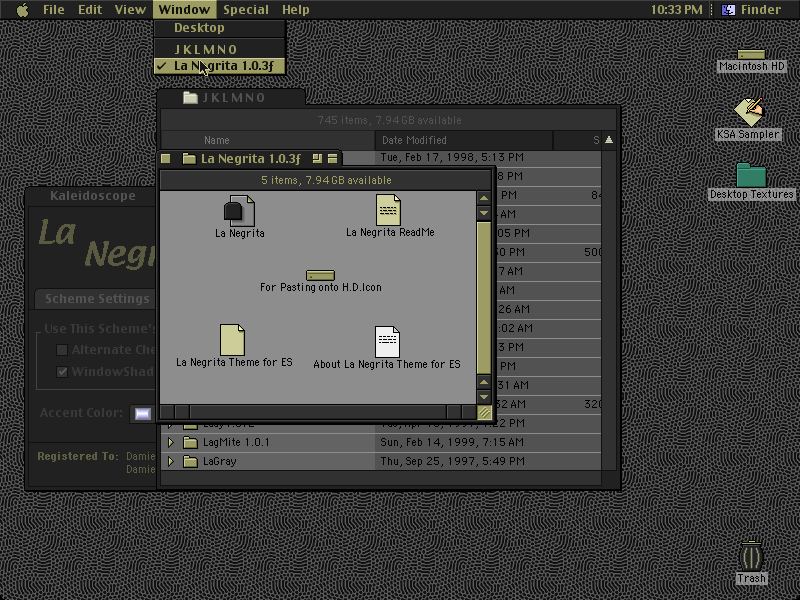Click the menu bar clock showing 10:33 PM
800x600 pixels.
click(x=677, y=10)
